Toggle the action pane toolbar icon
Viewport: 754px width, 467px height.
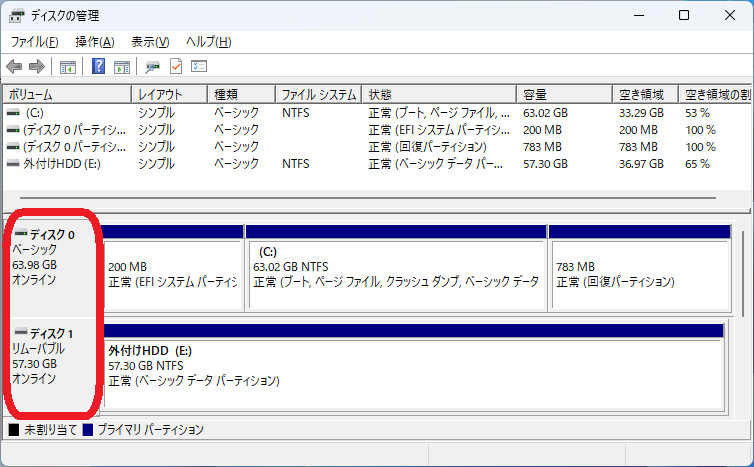[122, 67]
